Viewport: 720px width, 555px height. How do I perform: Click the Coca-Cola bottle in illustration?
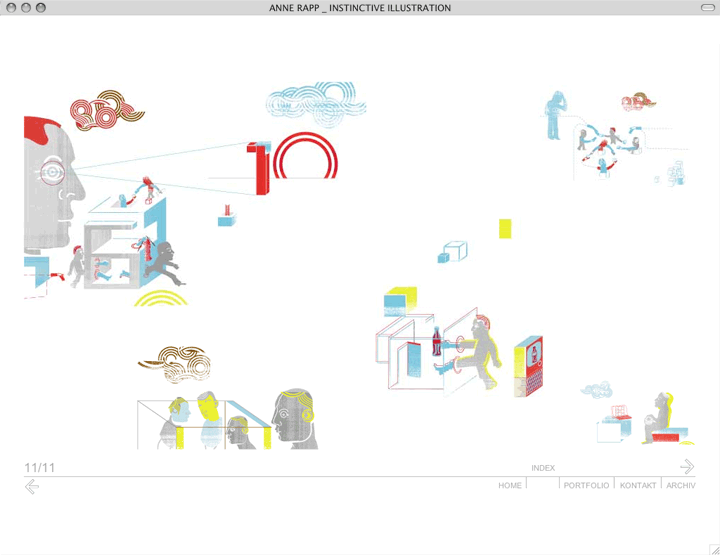436,343
